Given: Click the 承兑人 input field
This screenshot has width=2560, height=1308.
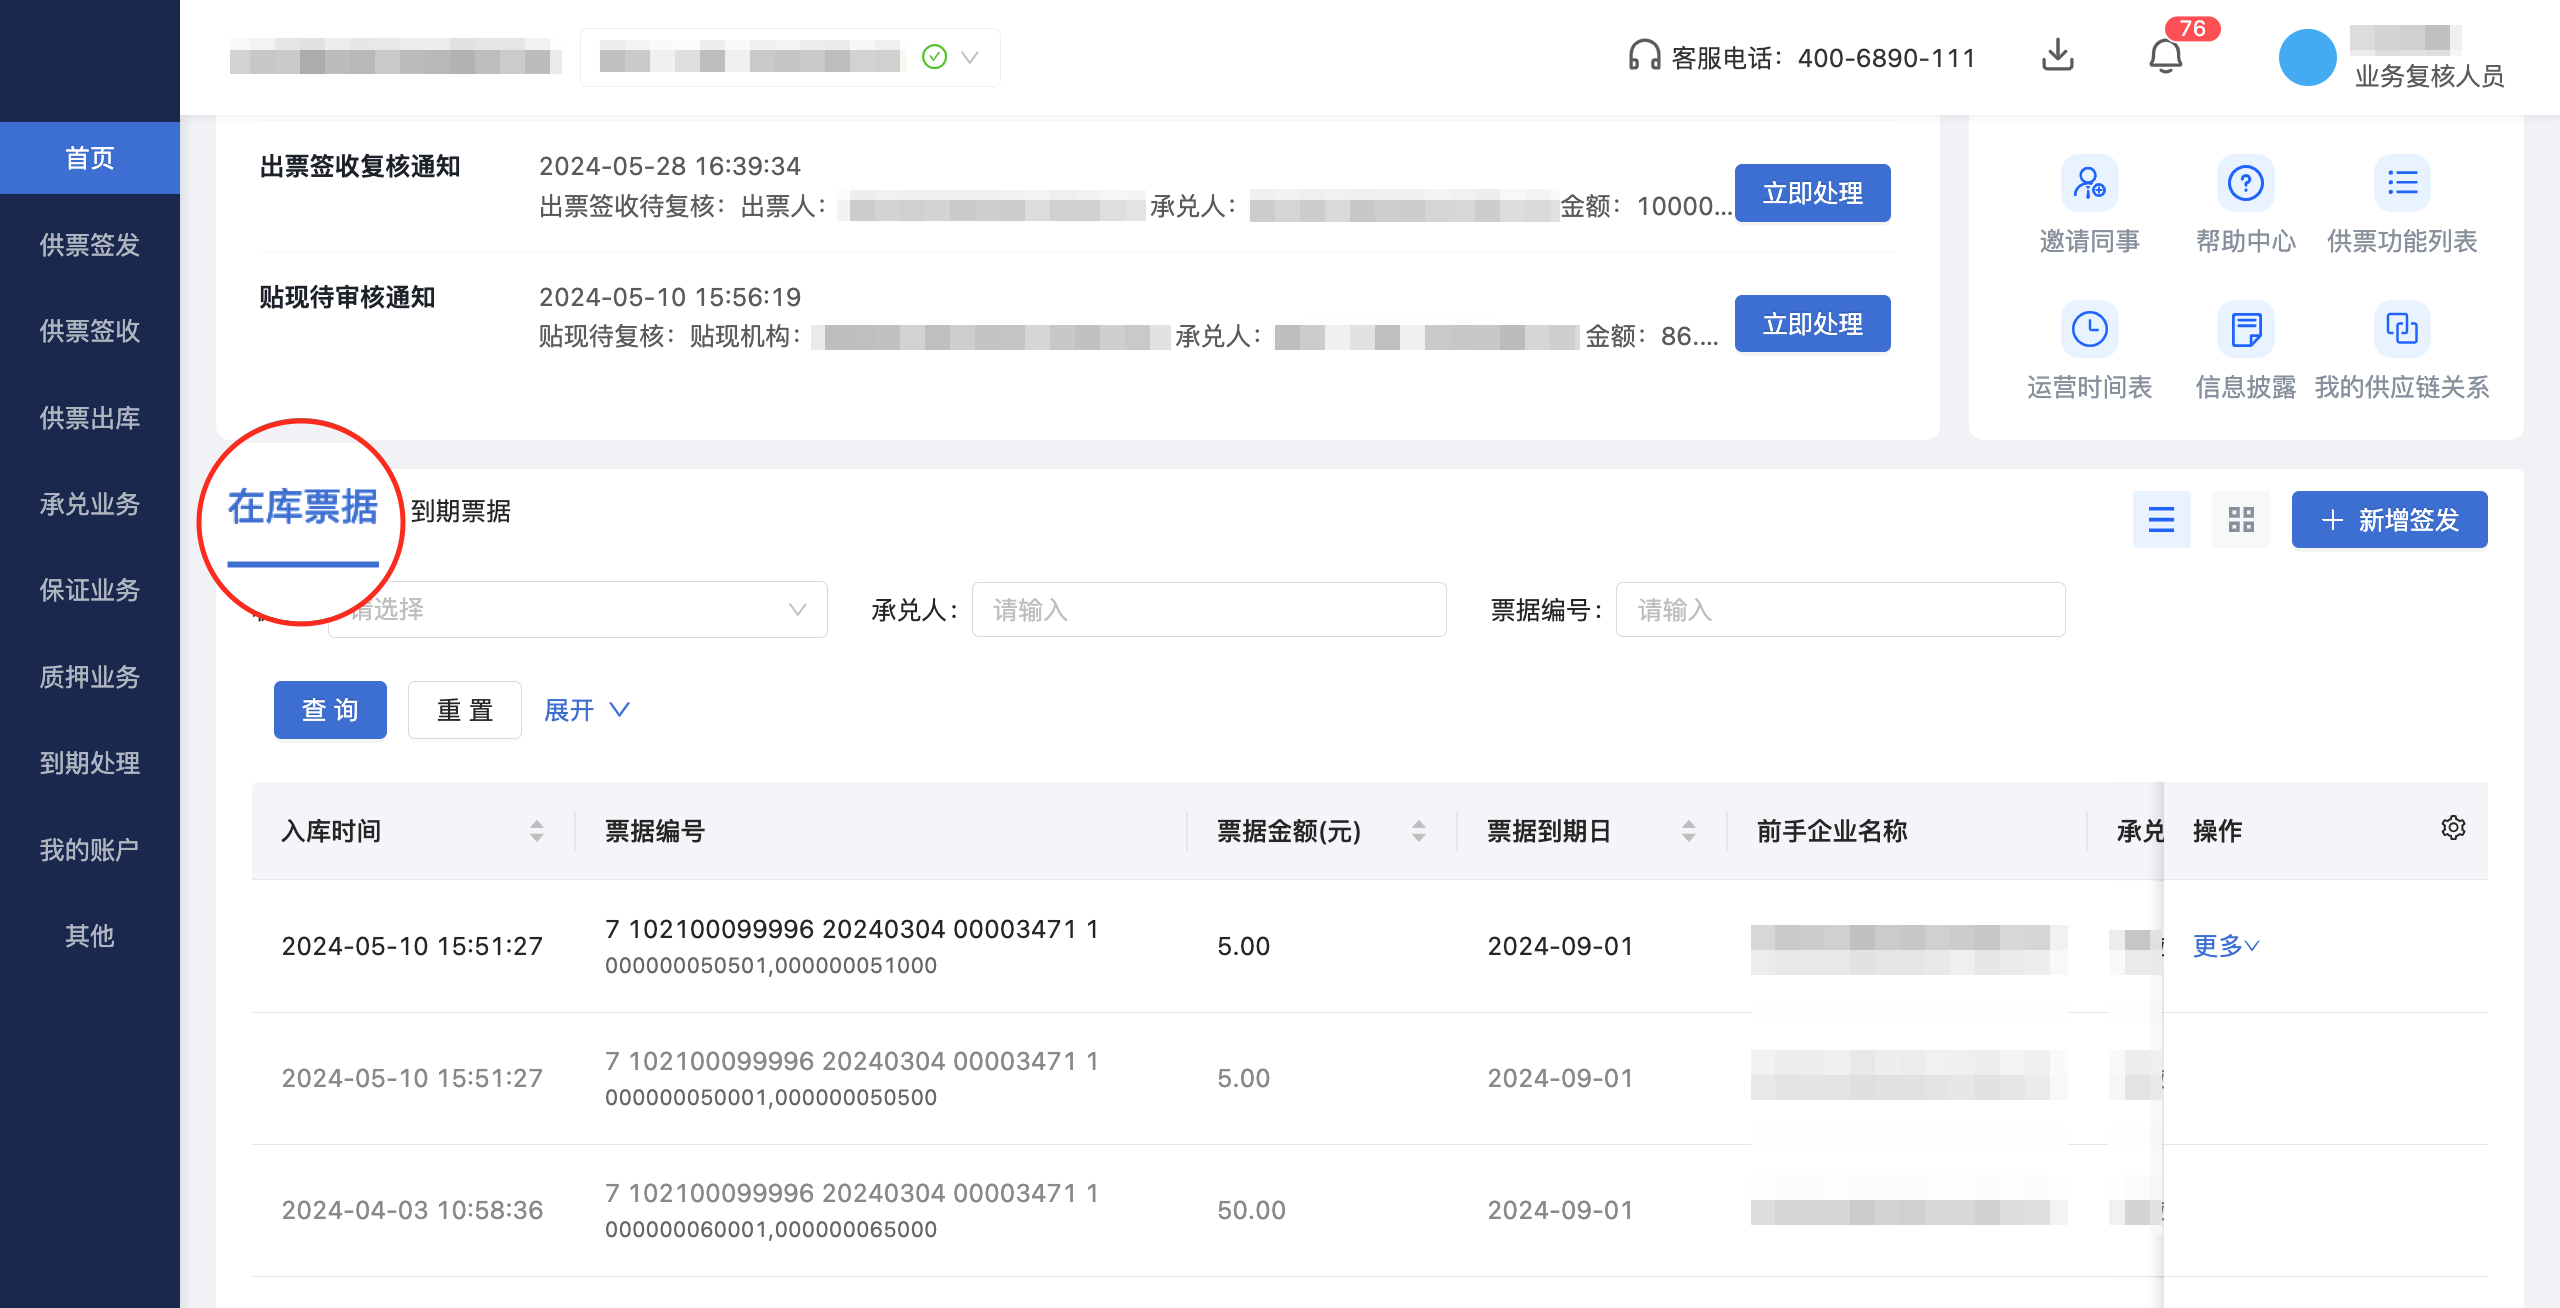Looking at the screenshot, I should (x=1208, y=609).
